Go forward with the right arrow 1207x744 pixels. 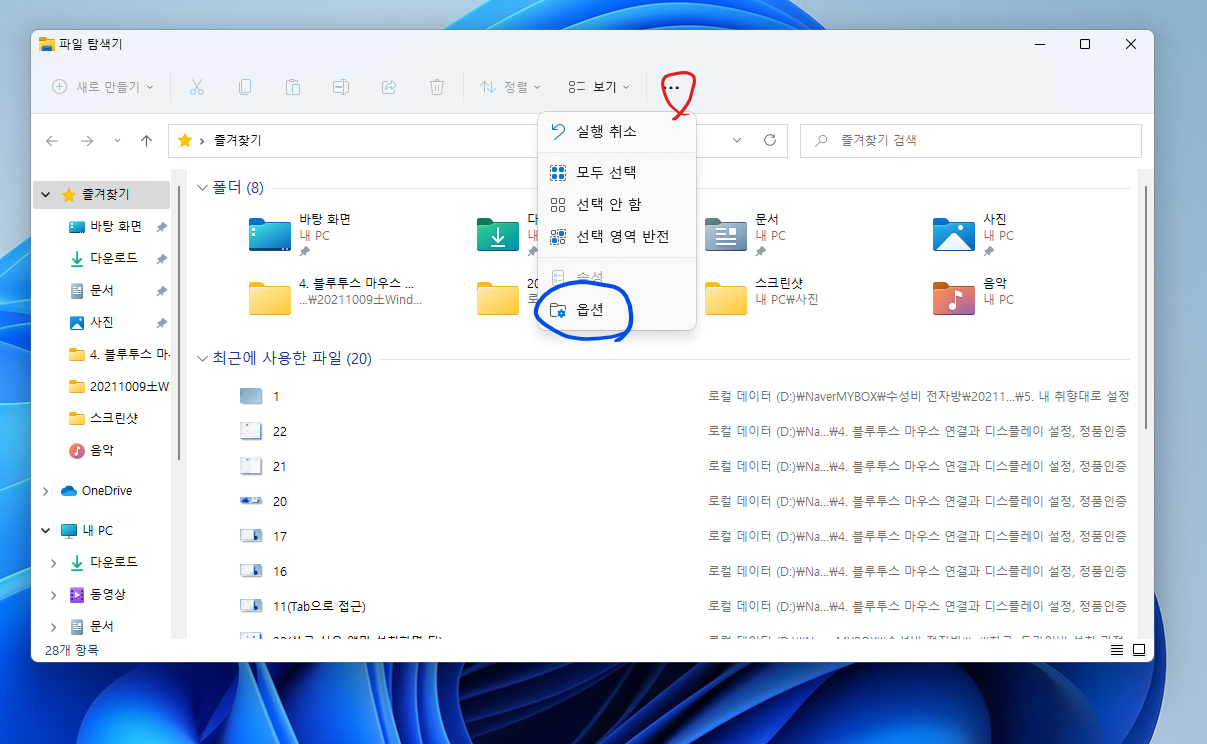87,141
